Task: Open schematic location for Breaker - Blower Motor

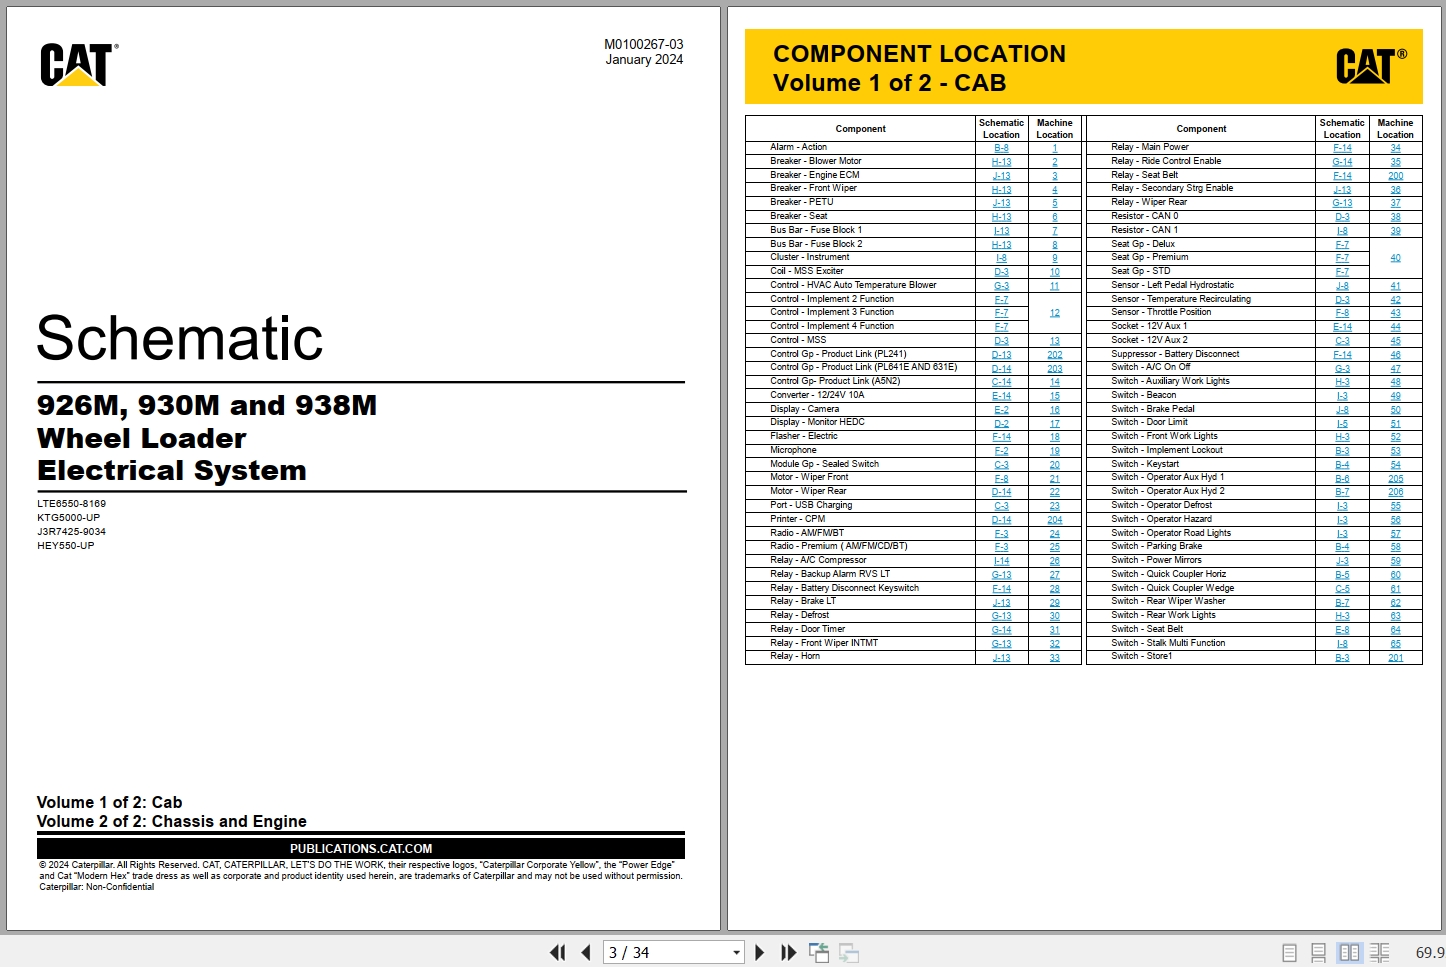Action: (1001, 162)
